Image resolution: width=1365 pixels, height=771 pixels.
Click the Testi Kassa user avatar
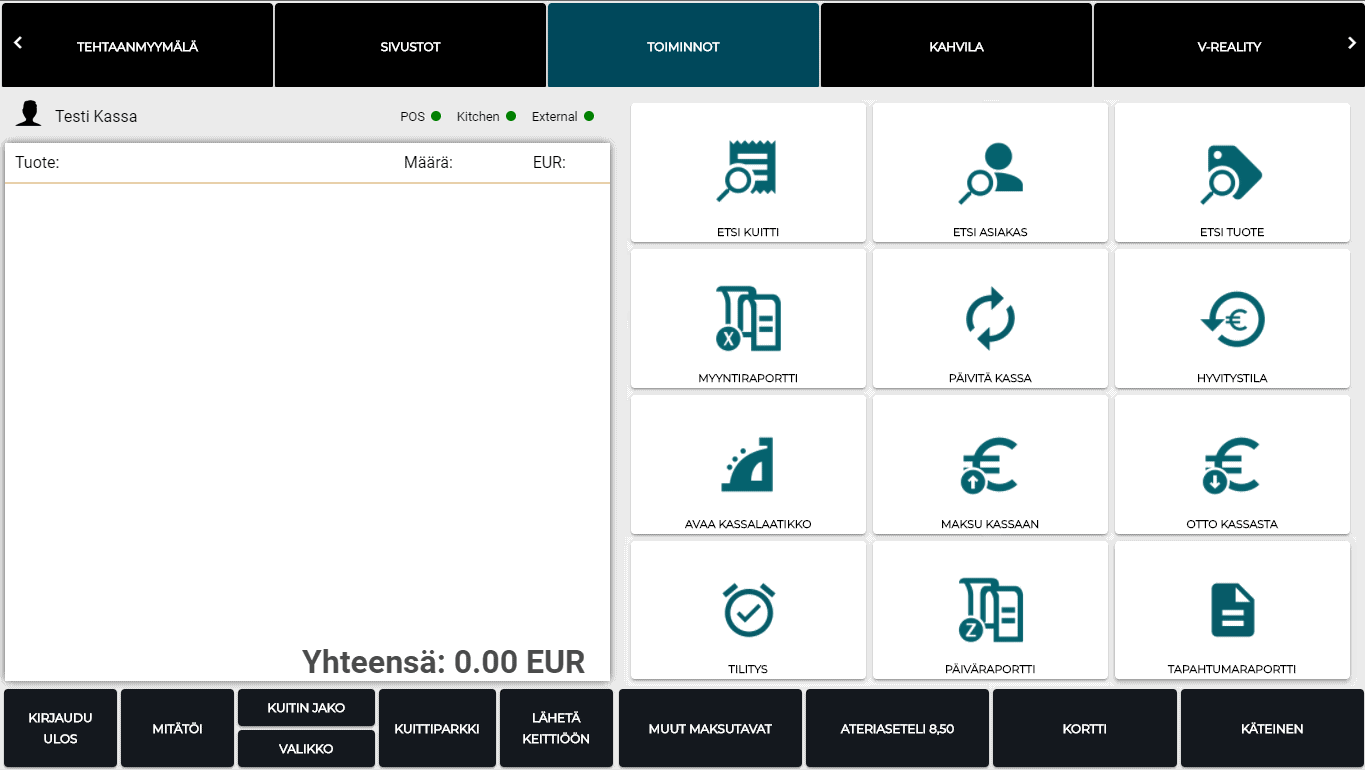click(29, 115)
